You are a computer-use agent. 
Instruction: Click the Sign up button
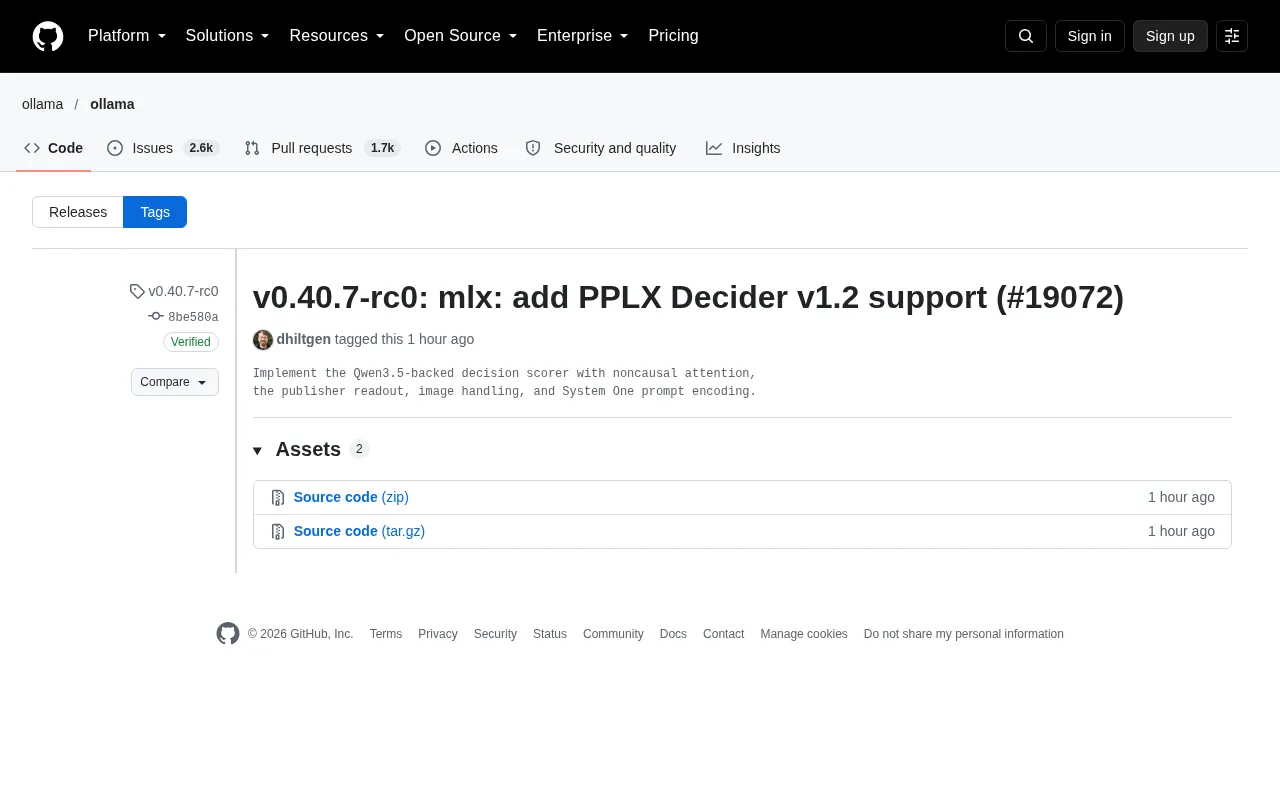point(1170,36)
